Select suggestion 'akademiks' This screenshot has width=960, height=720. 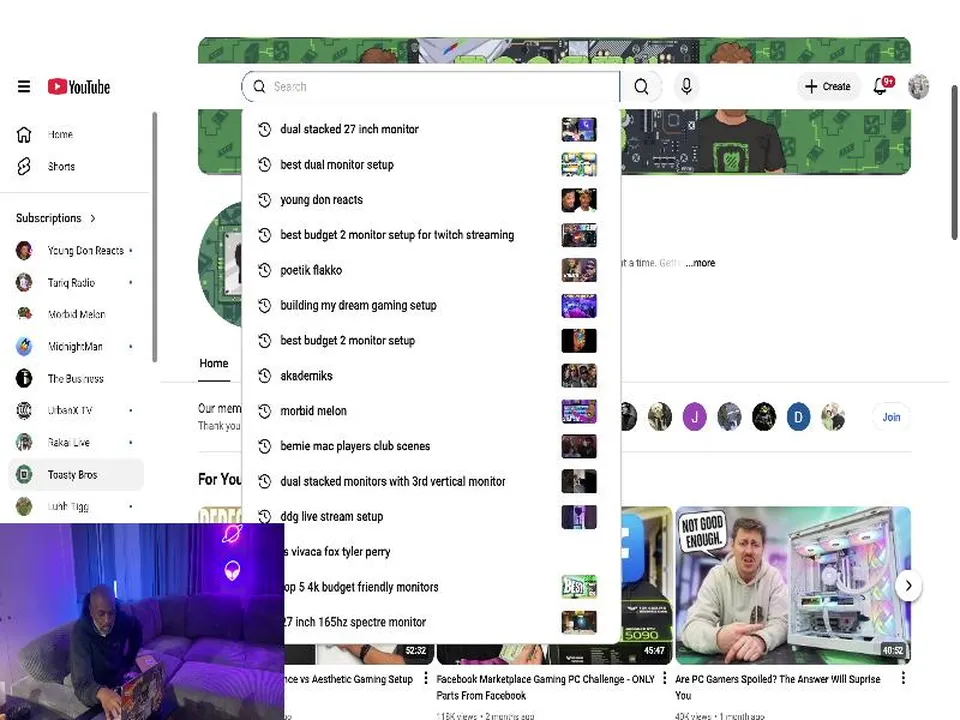431,375
